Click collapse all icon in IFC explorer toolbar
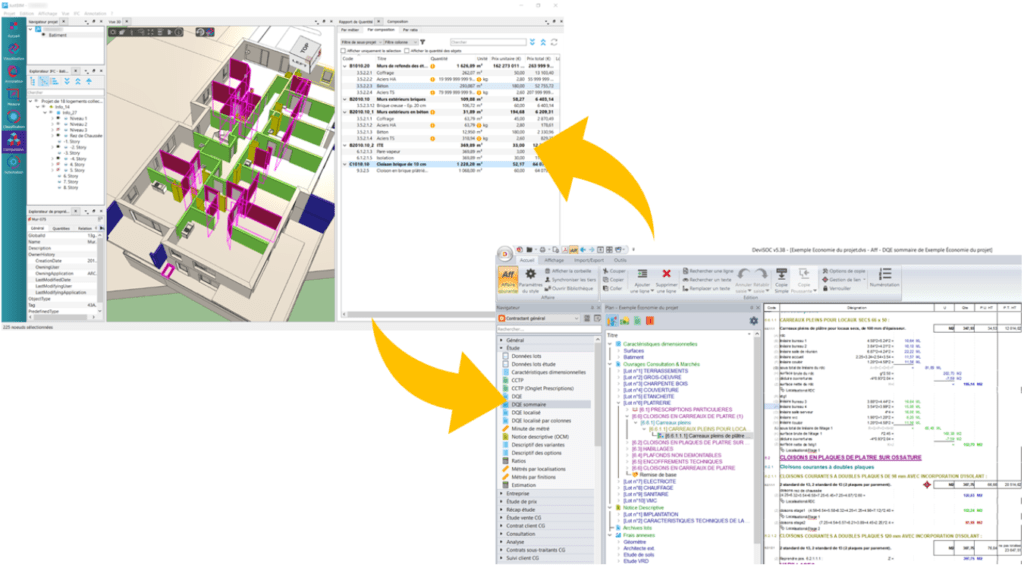Viewport: 1024px width, 568px height. point(78,82)
